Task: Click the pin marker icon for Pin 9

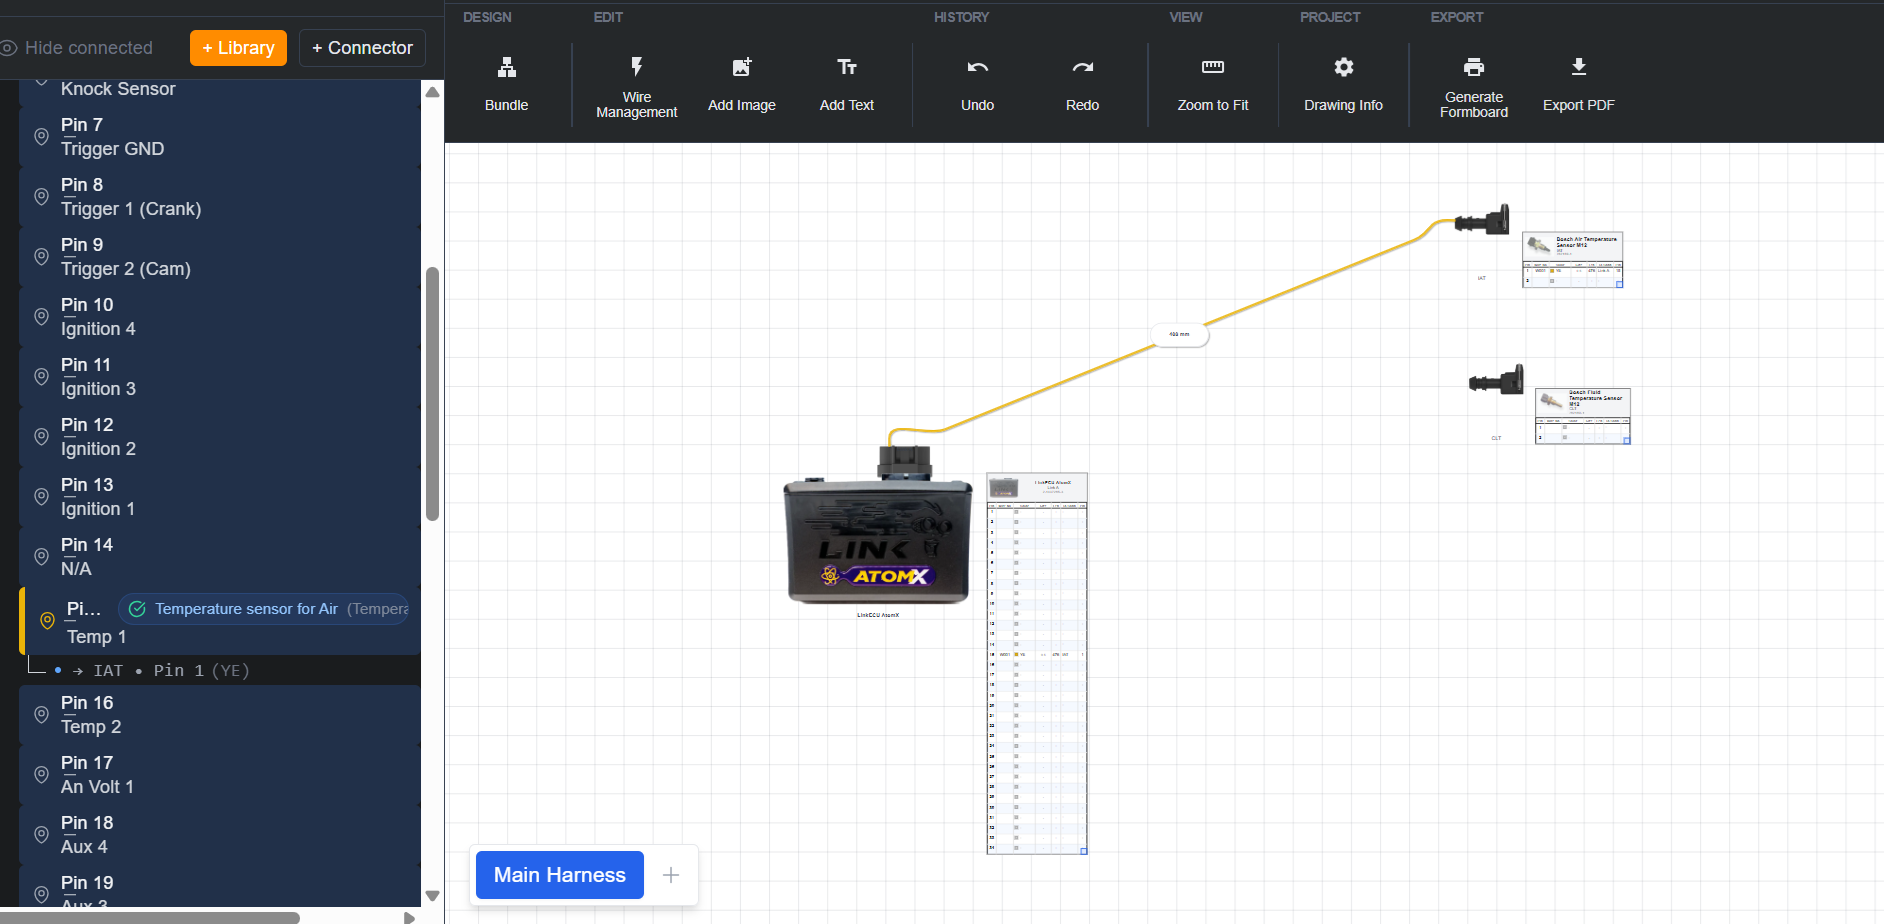Action: pyautogui.click(x=41, y=256)
